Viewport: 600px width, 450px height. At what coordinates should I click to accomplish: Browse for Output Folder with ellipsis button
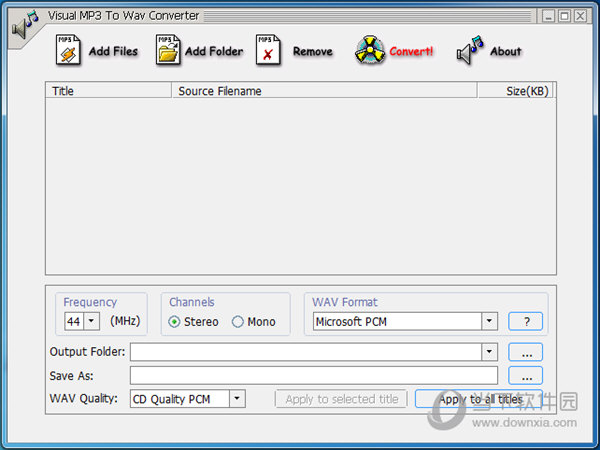pos(526,352)
